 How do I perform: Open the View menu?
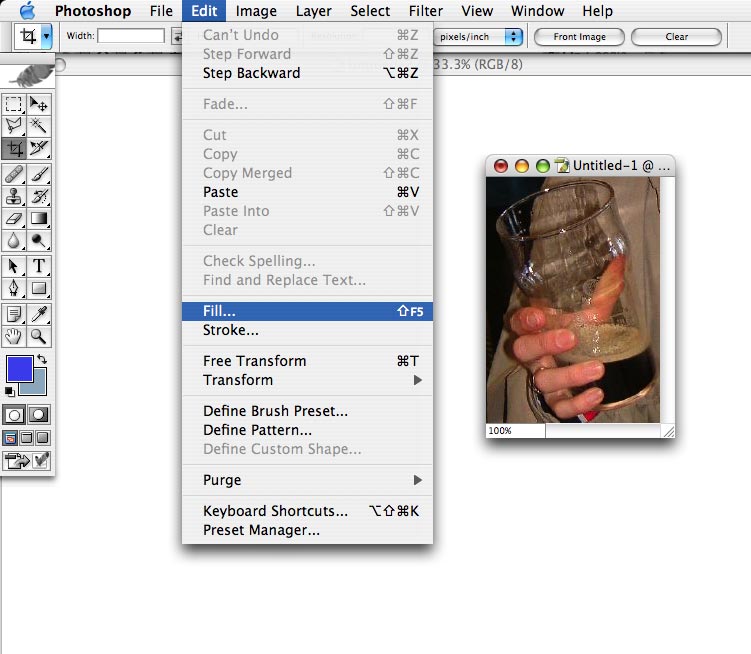(x=477, y=11)
